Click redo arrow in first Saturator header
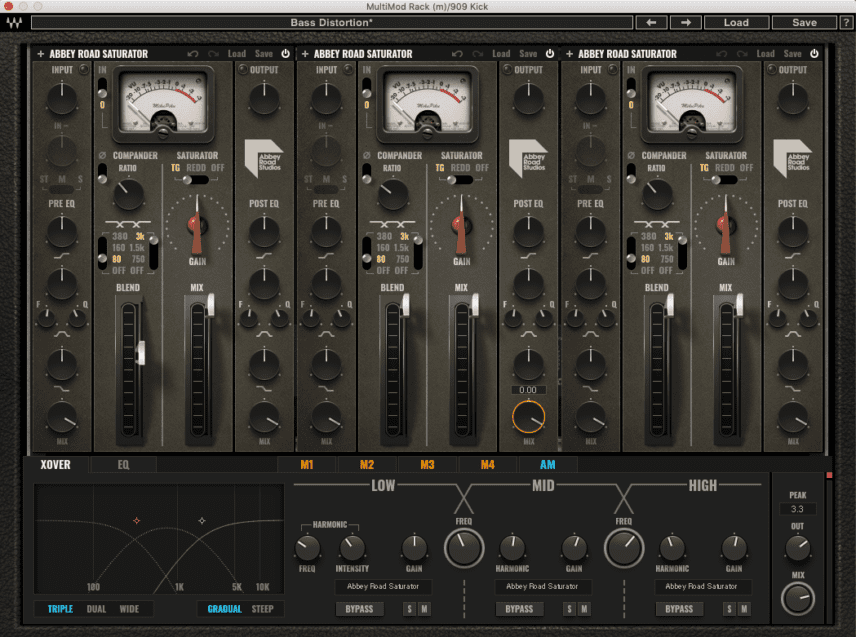This screenshot has width=856, height=637. (x=213, y=53)
